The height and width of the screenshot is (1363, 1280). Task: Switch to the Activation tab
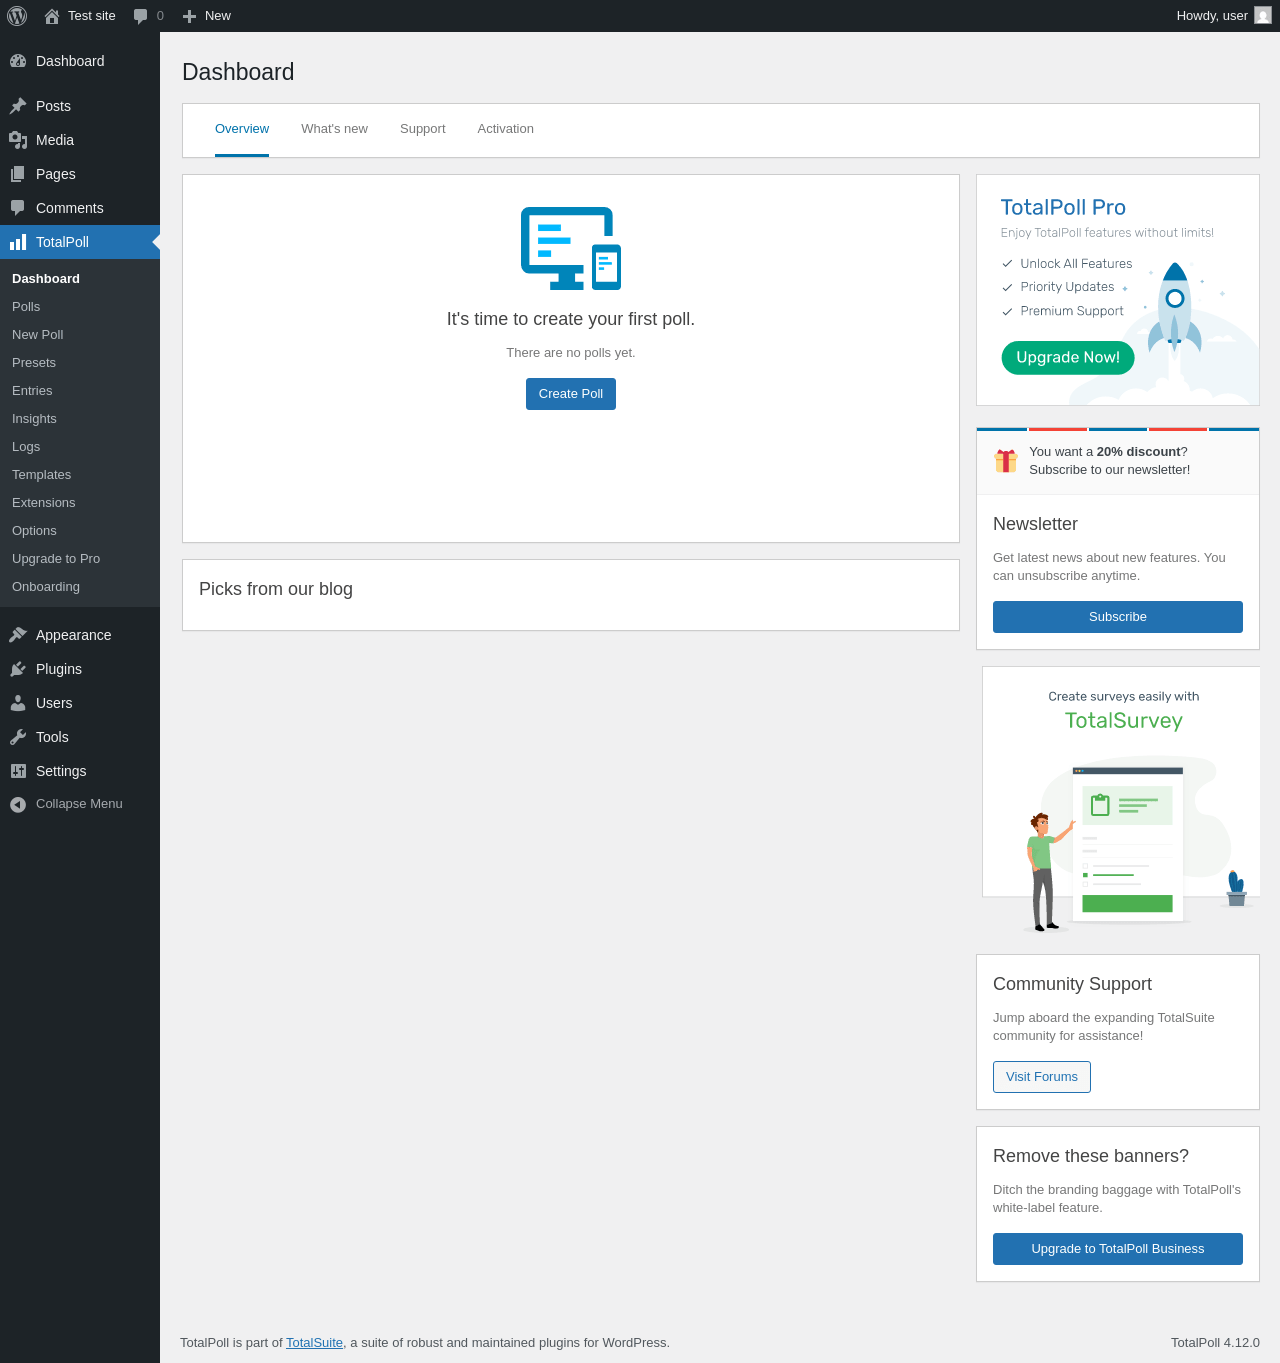506,129
